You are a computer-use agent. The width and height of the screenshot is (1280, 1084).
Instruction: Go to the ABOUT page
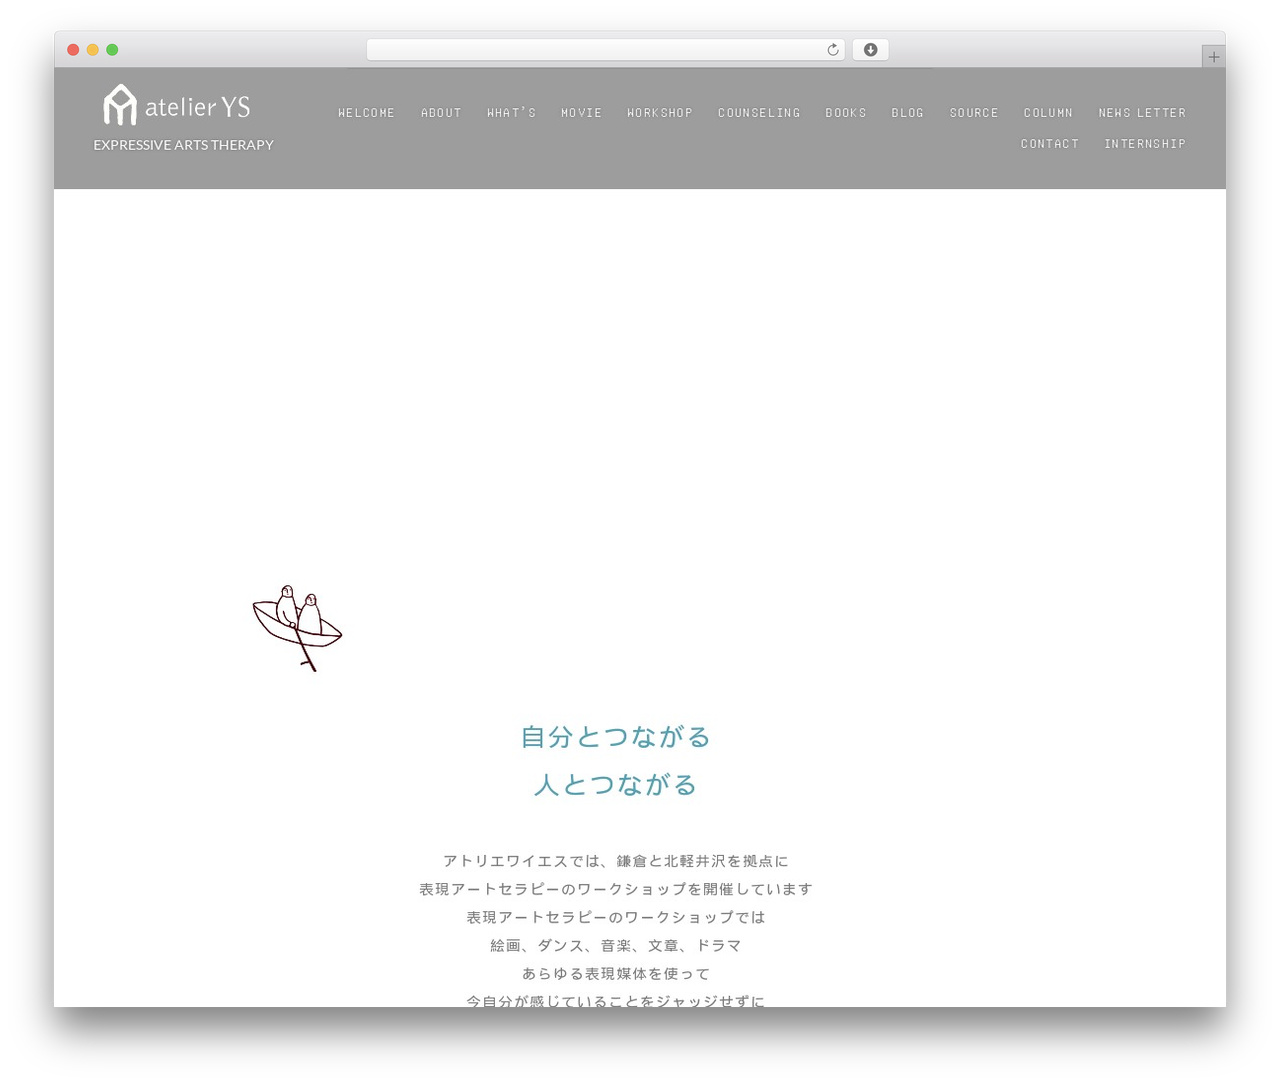point(441,113)
